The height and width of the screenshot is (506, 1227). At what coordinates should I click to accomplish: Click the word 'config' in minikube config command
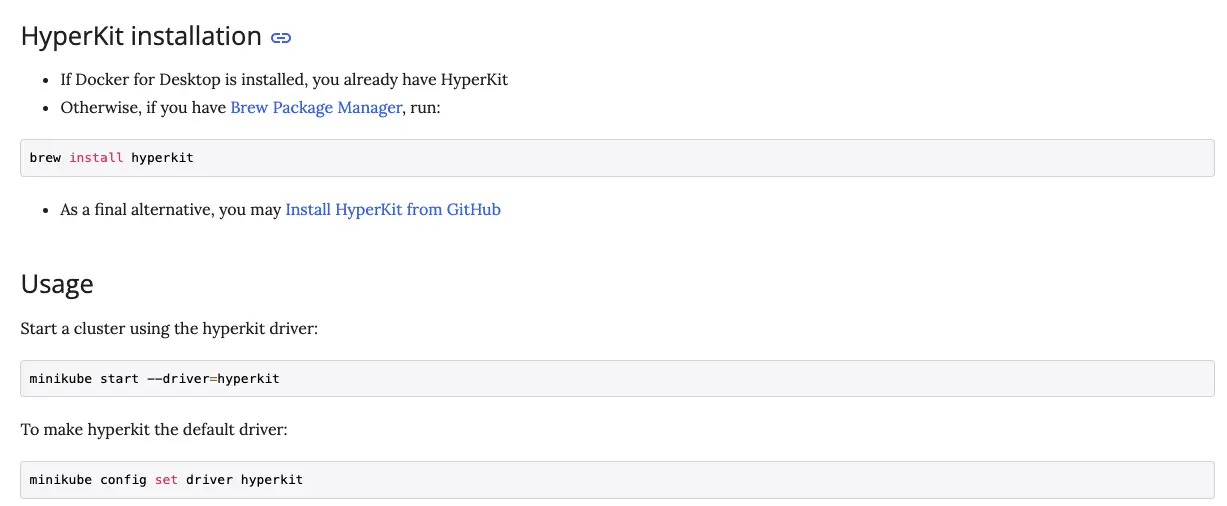(x=123, y=480)
